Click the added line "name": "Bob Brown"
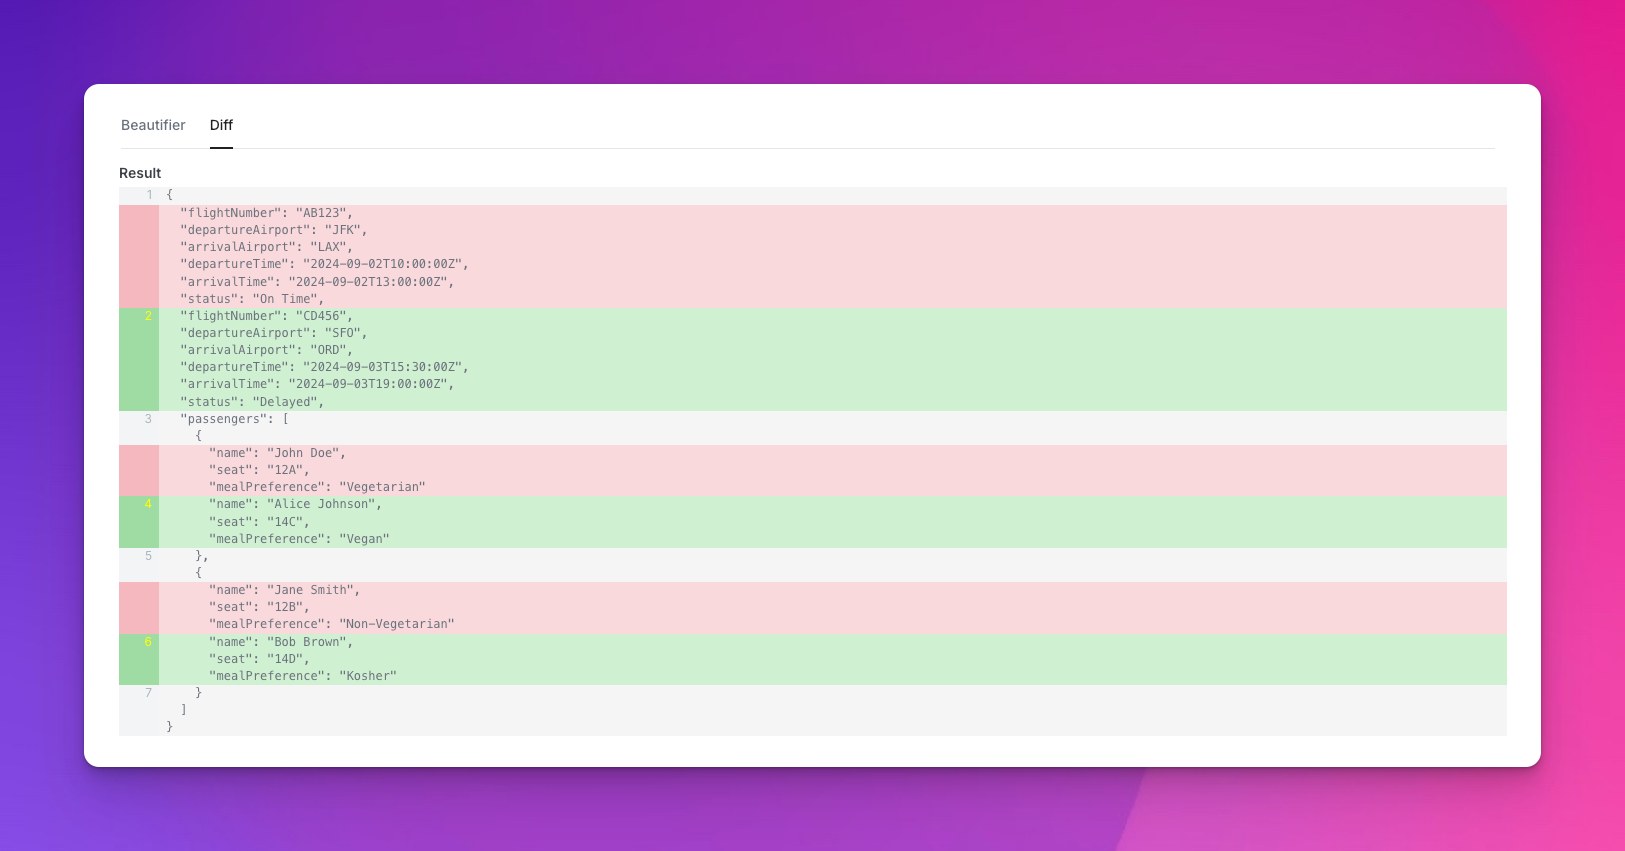 point(281,642)
